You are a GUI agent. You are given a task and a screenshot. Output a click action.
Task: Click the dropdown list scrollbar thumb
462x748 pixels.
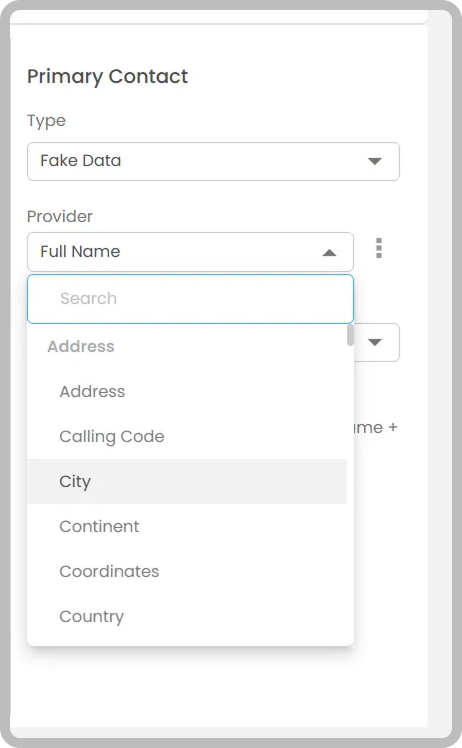pos(350,335)
